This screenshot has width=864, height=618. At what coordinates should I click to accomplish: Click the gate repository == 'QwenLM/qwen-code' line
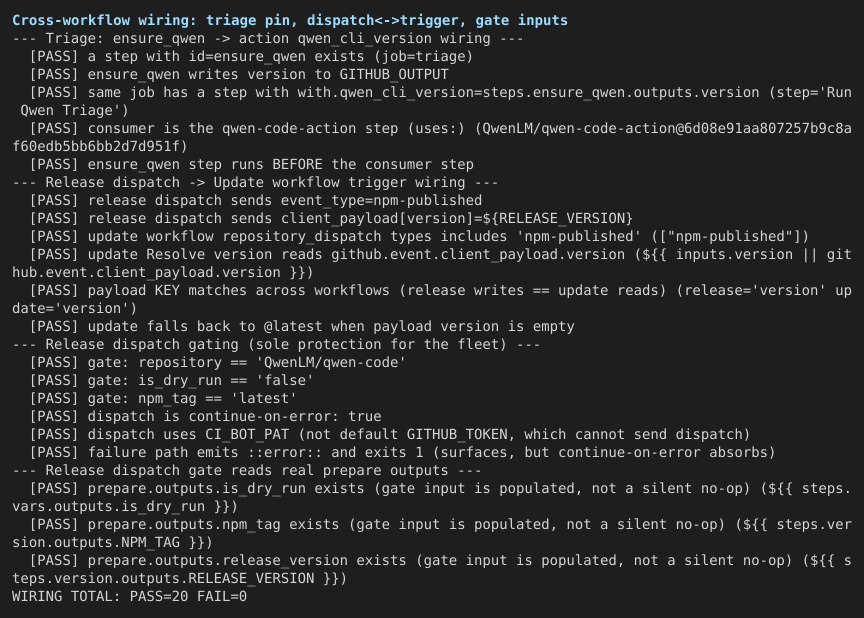218,362
